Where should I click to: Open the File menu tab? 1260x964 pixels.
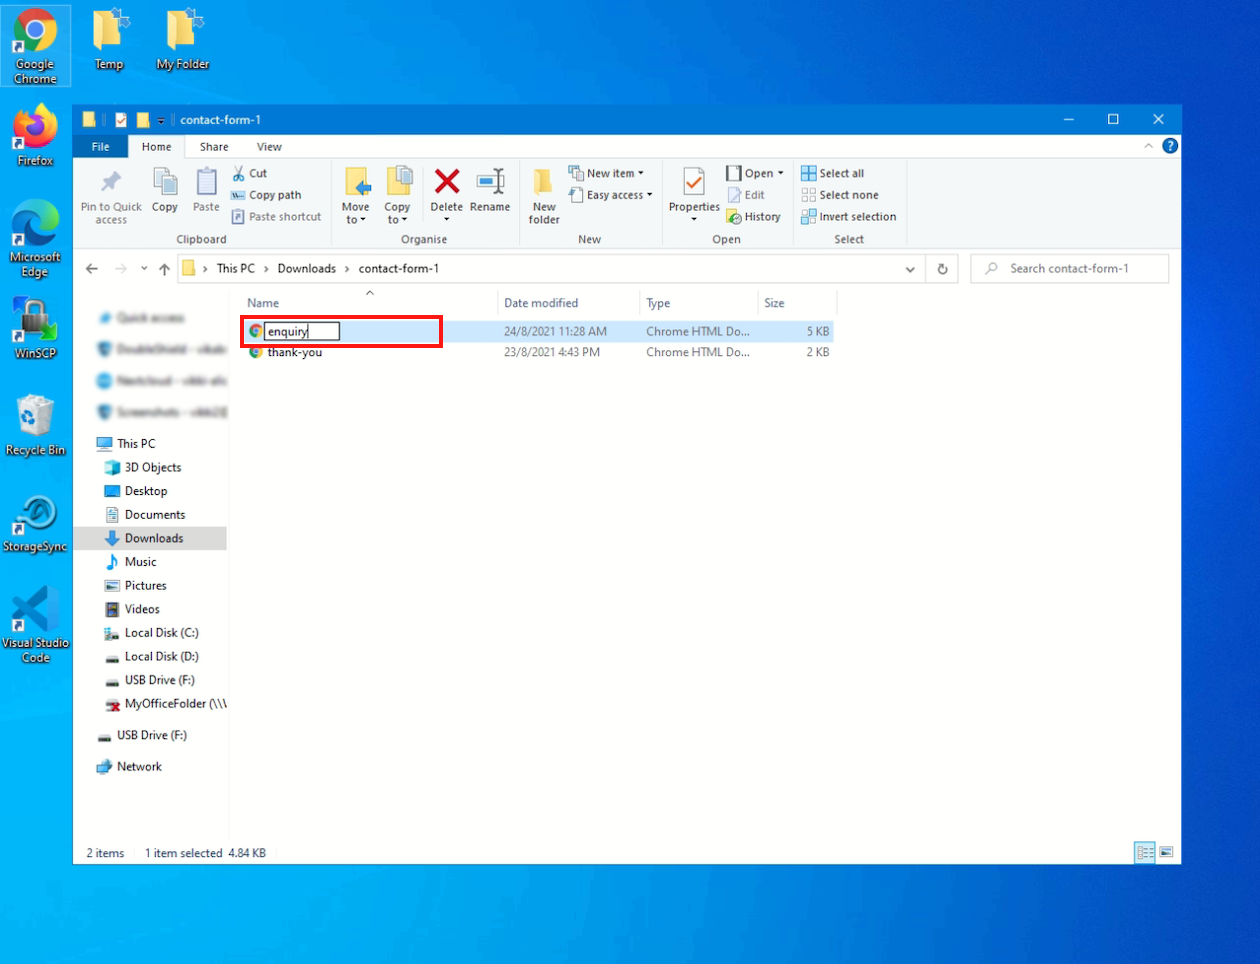click(101, 147)
